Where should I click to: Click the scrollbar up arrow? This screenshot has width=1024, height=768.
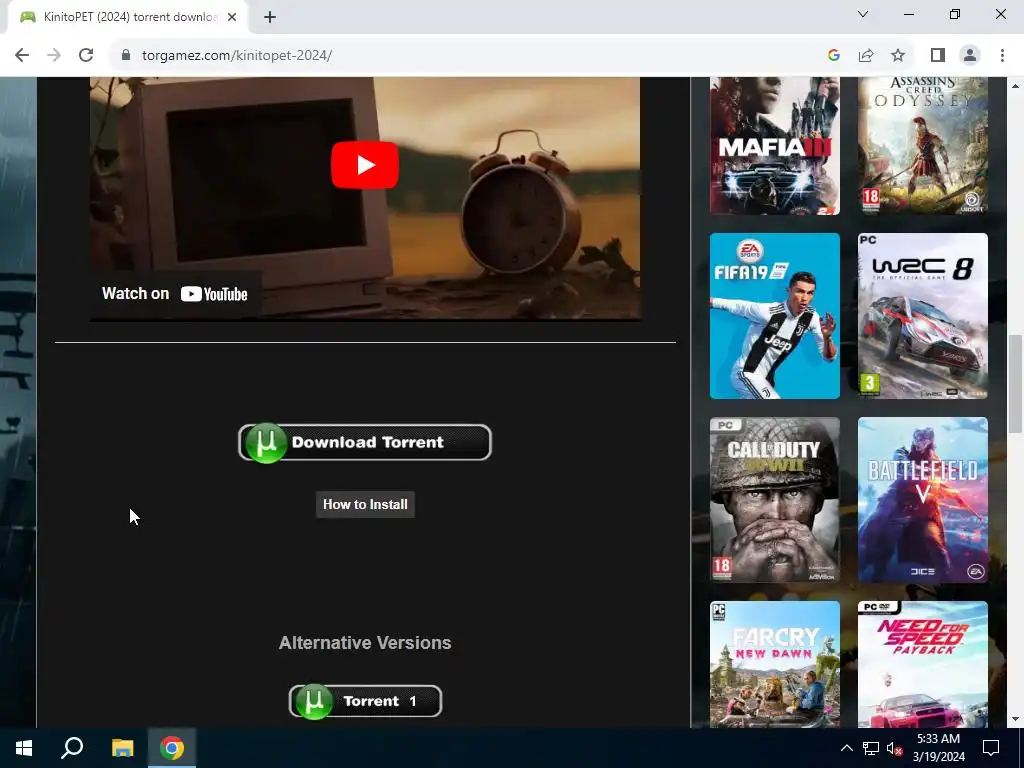pyautogui.click(x=1015, y=85)
